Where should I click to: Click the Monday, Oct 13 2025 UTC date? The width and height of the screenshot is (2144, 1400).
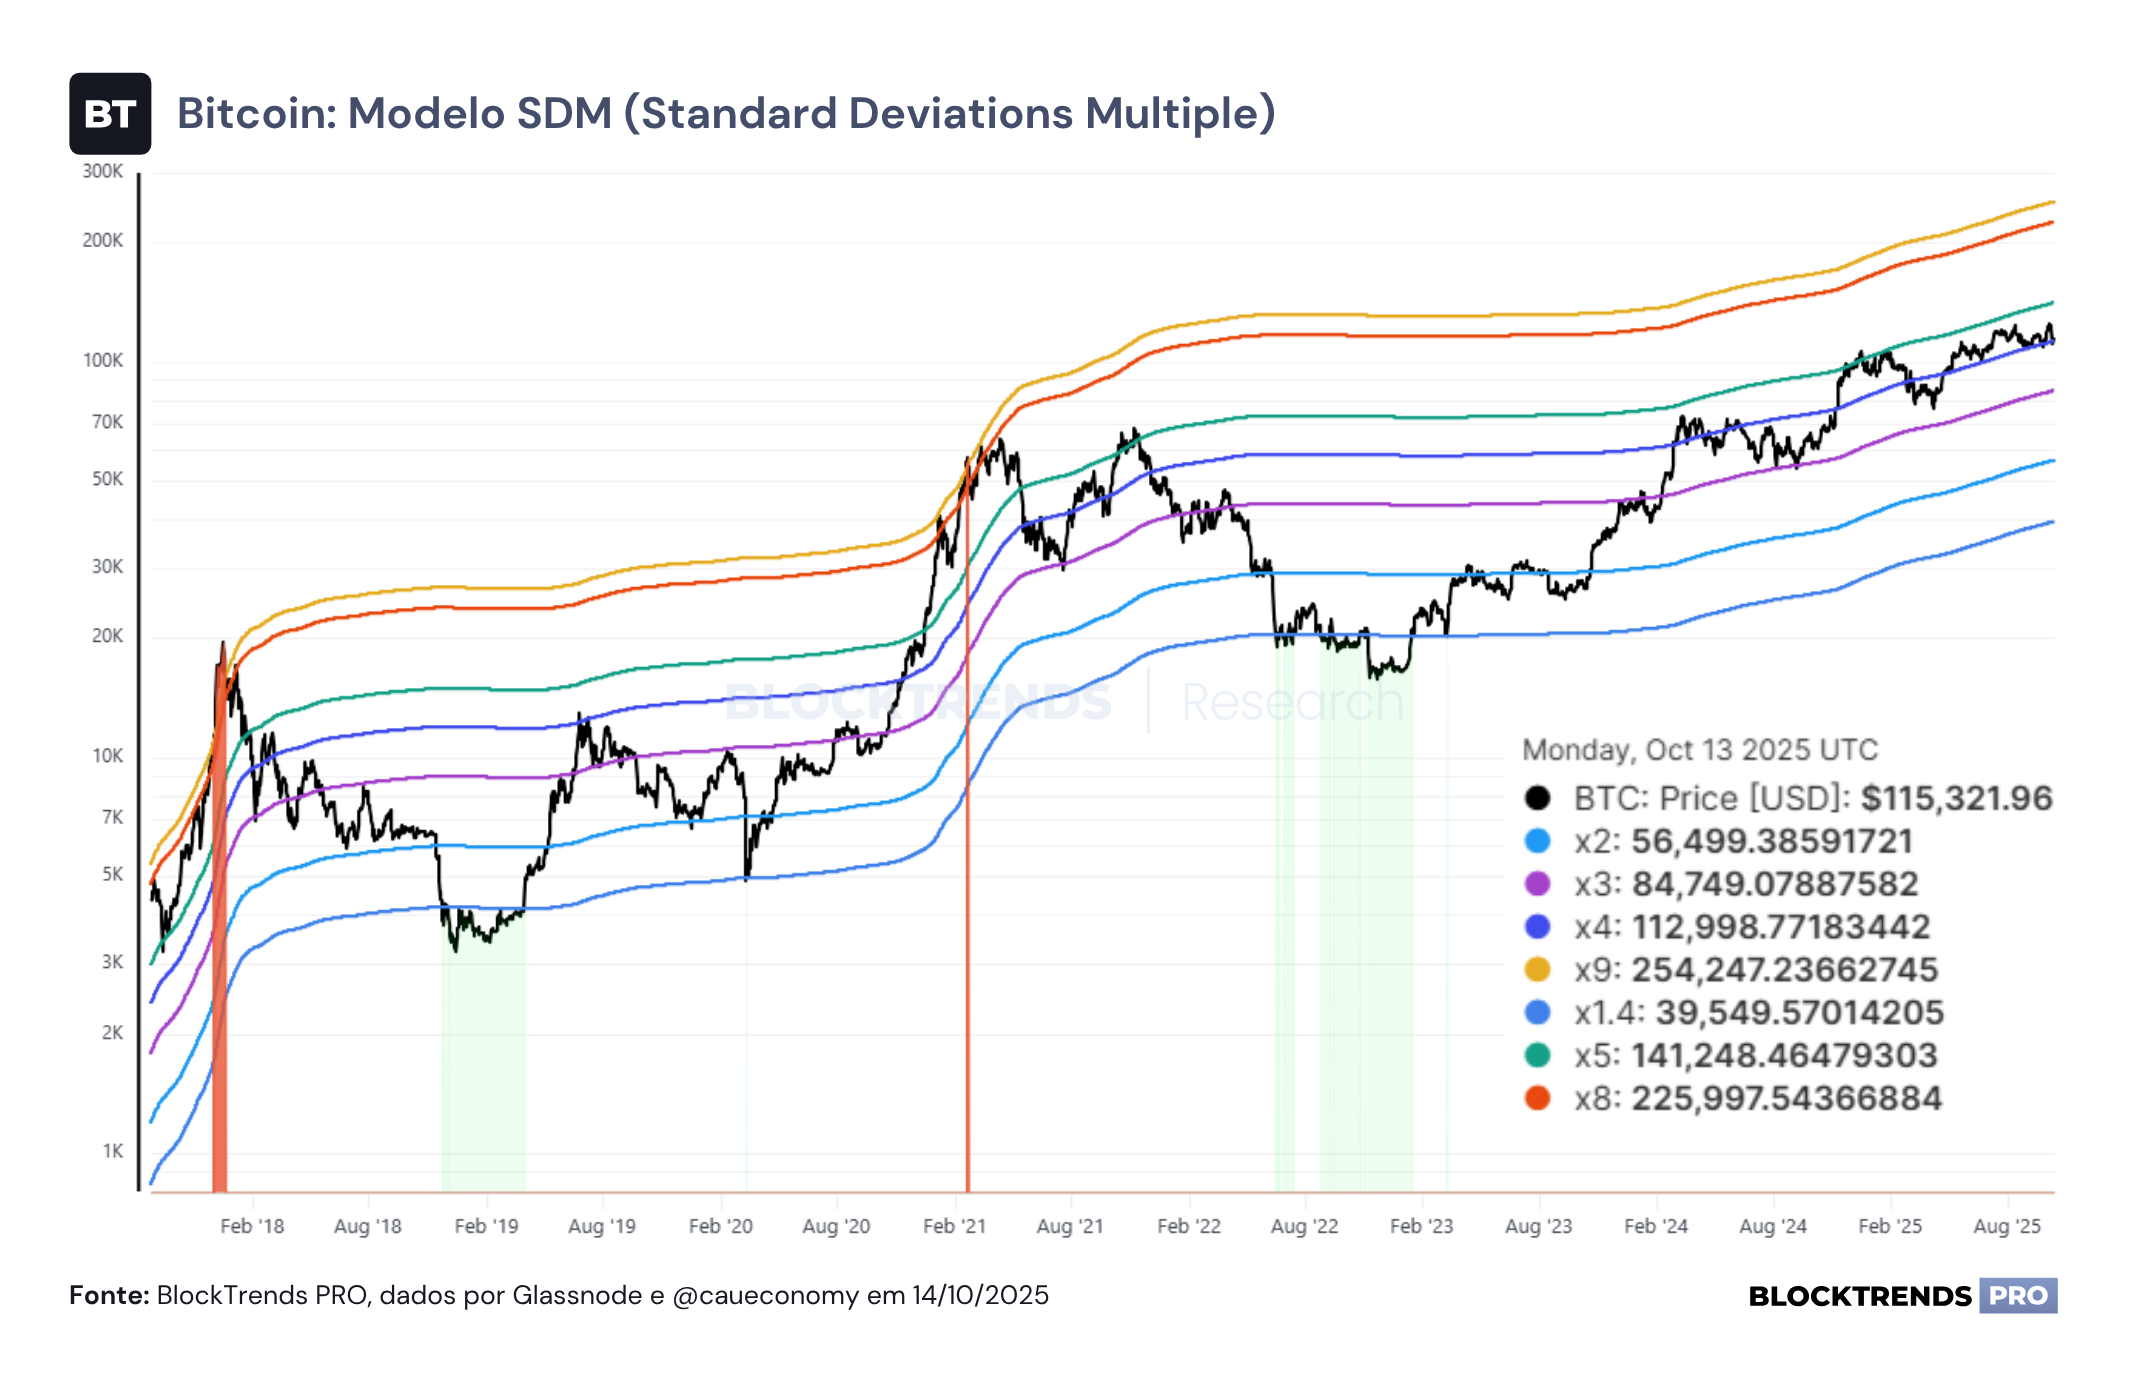(1700, 750)
